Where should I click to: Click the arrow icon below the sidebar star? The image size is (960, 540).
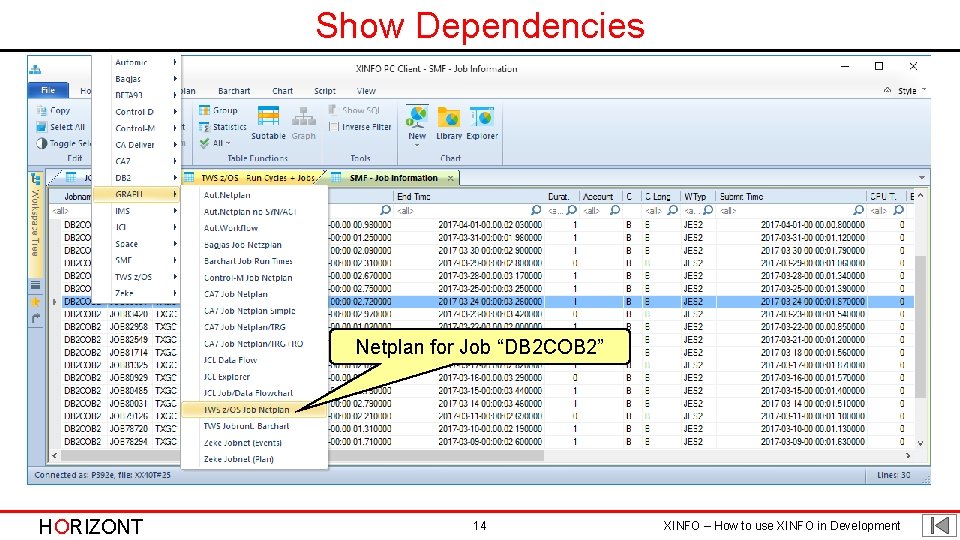point(36,318)
